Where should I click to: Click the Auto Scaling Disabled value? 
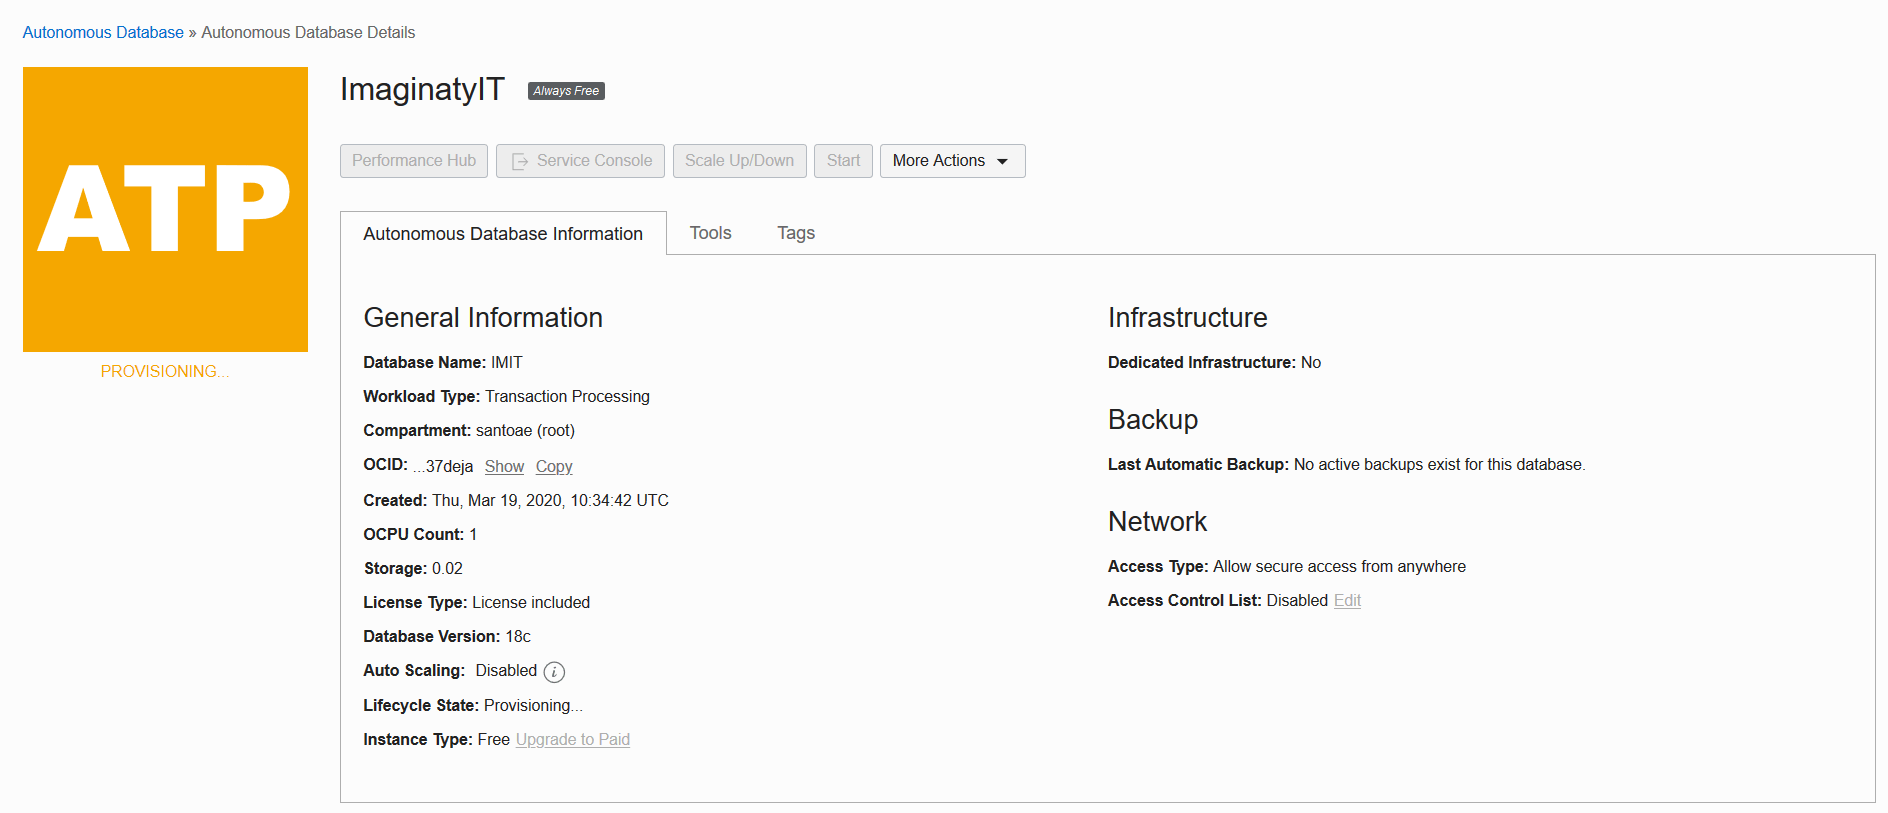click(x=506, y=670)
